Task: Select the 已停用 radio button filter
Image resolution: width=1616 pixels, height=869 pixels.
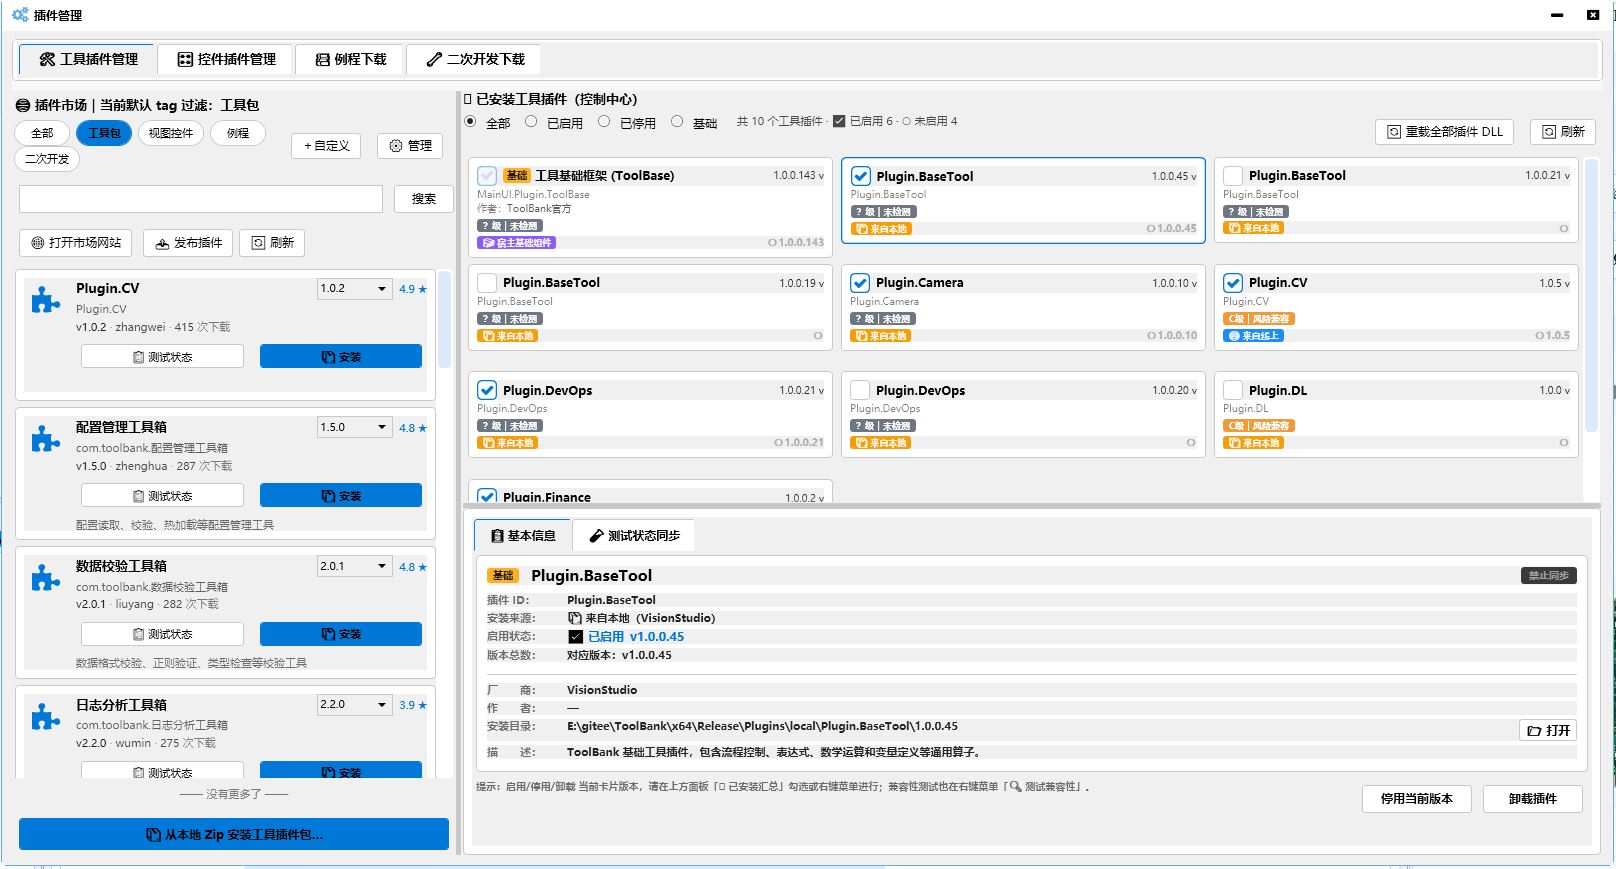Action: click(604, 121)
